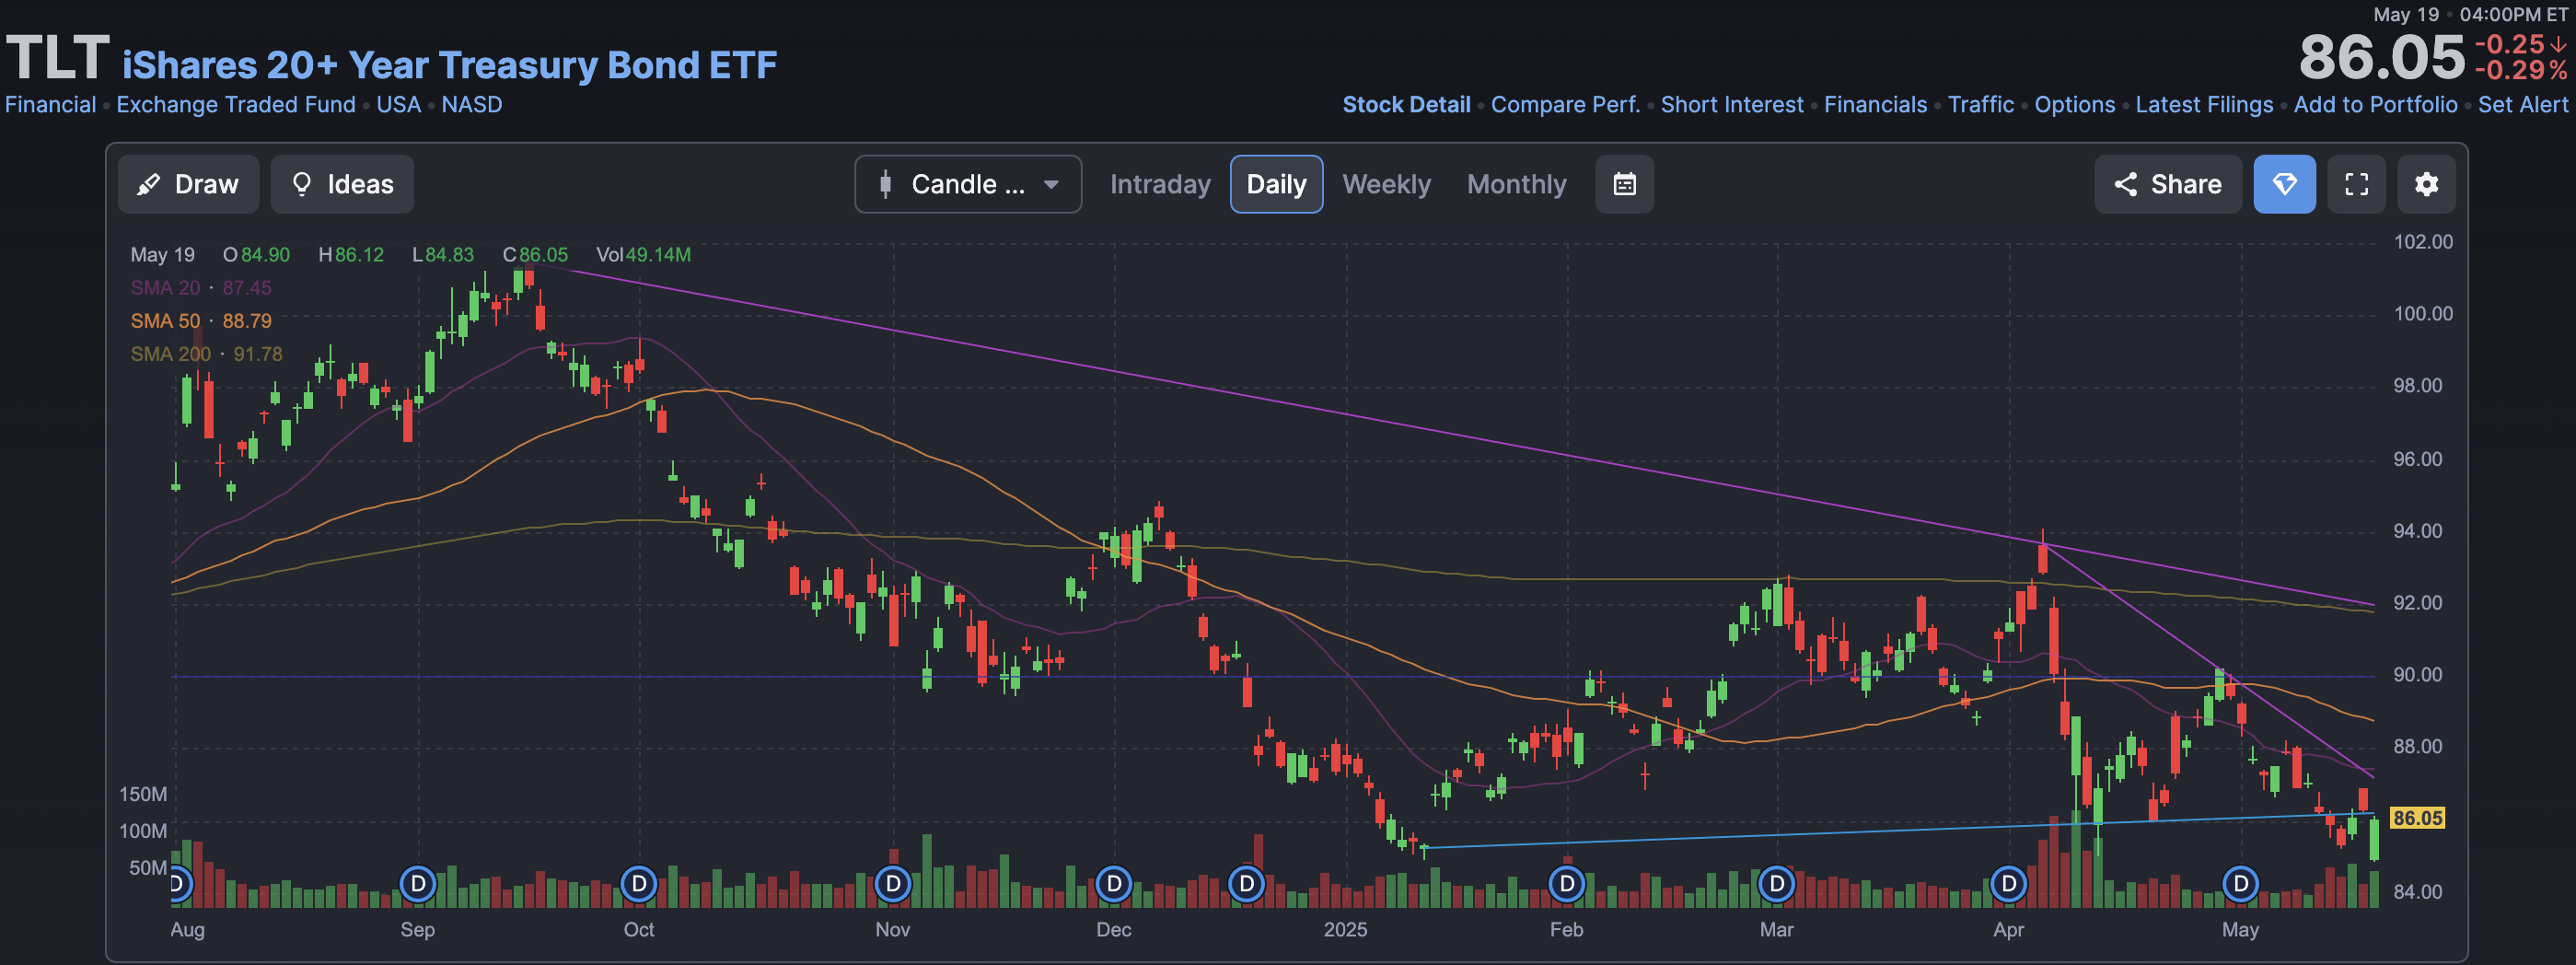Click the dividend marker at Mar
2576x965 pixels.
[x=1777, y=884]
